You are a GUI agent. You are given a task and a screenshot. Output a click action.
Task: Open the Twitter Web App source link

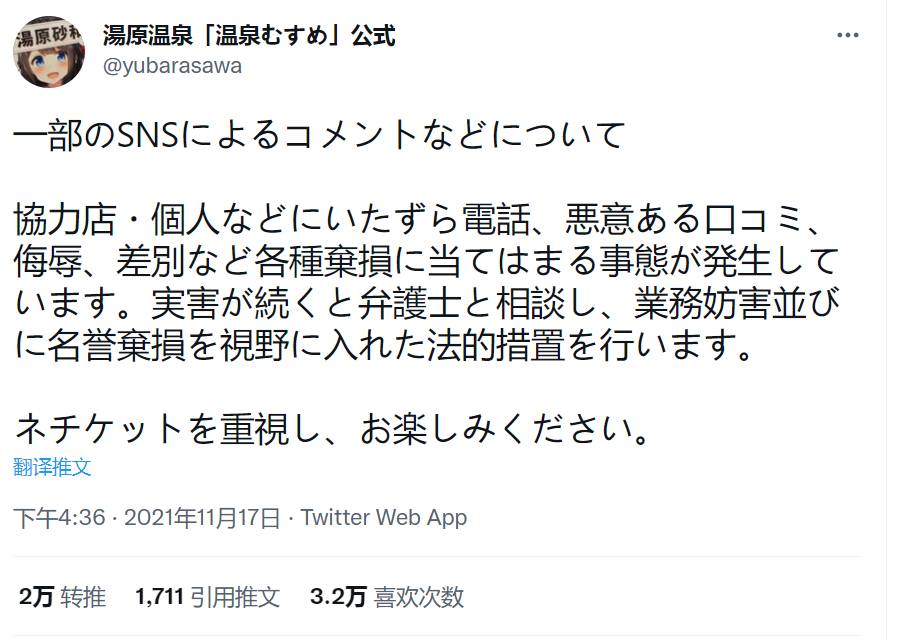tap(384, 518)
